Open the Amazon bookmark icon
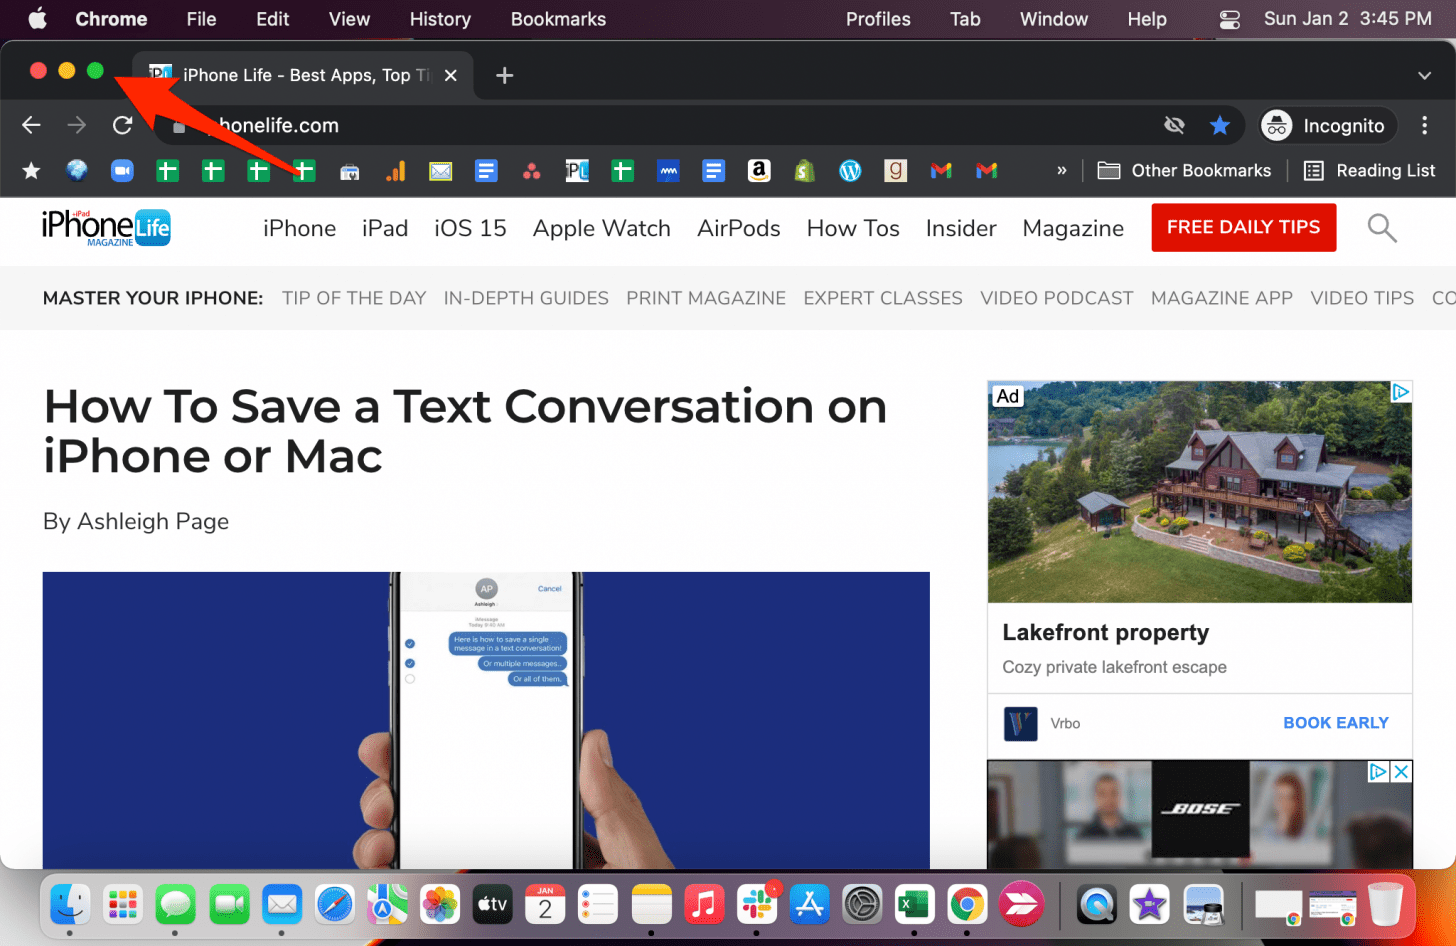 coord(759,171)
